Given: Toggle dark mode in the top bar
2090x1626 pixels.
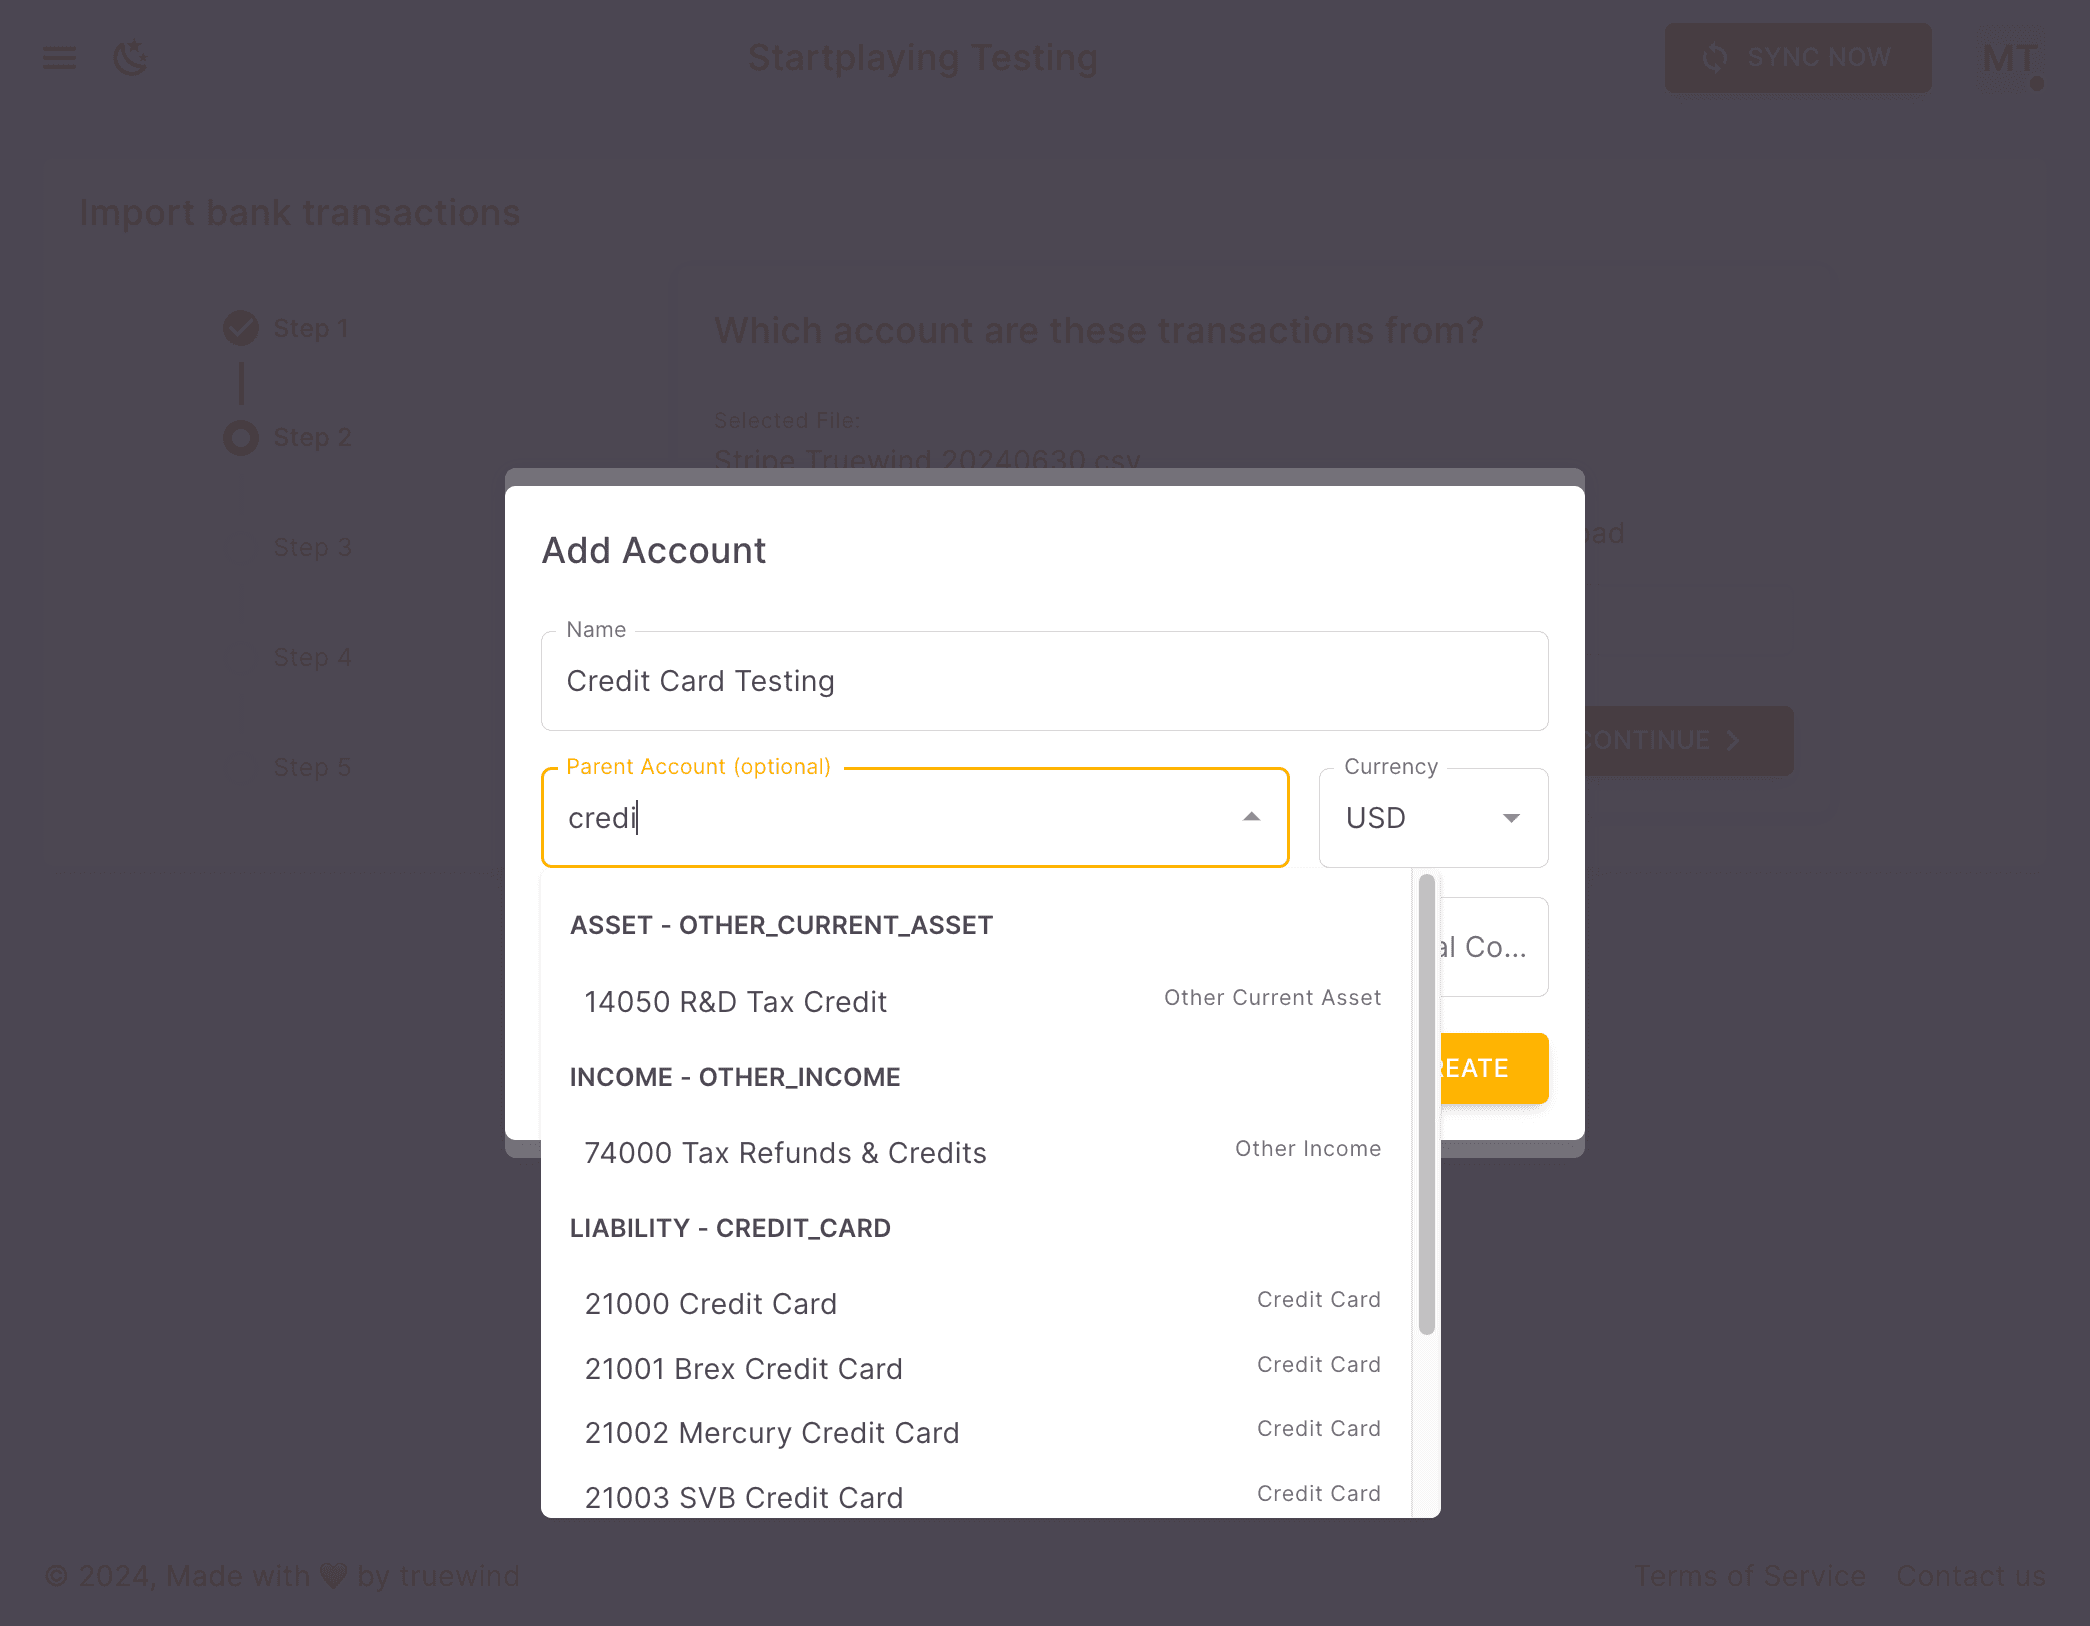Looking at the screenshot, I should coord(131,58).
